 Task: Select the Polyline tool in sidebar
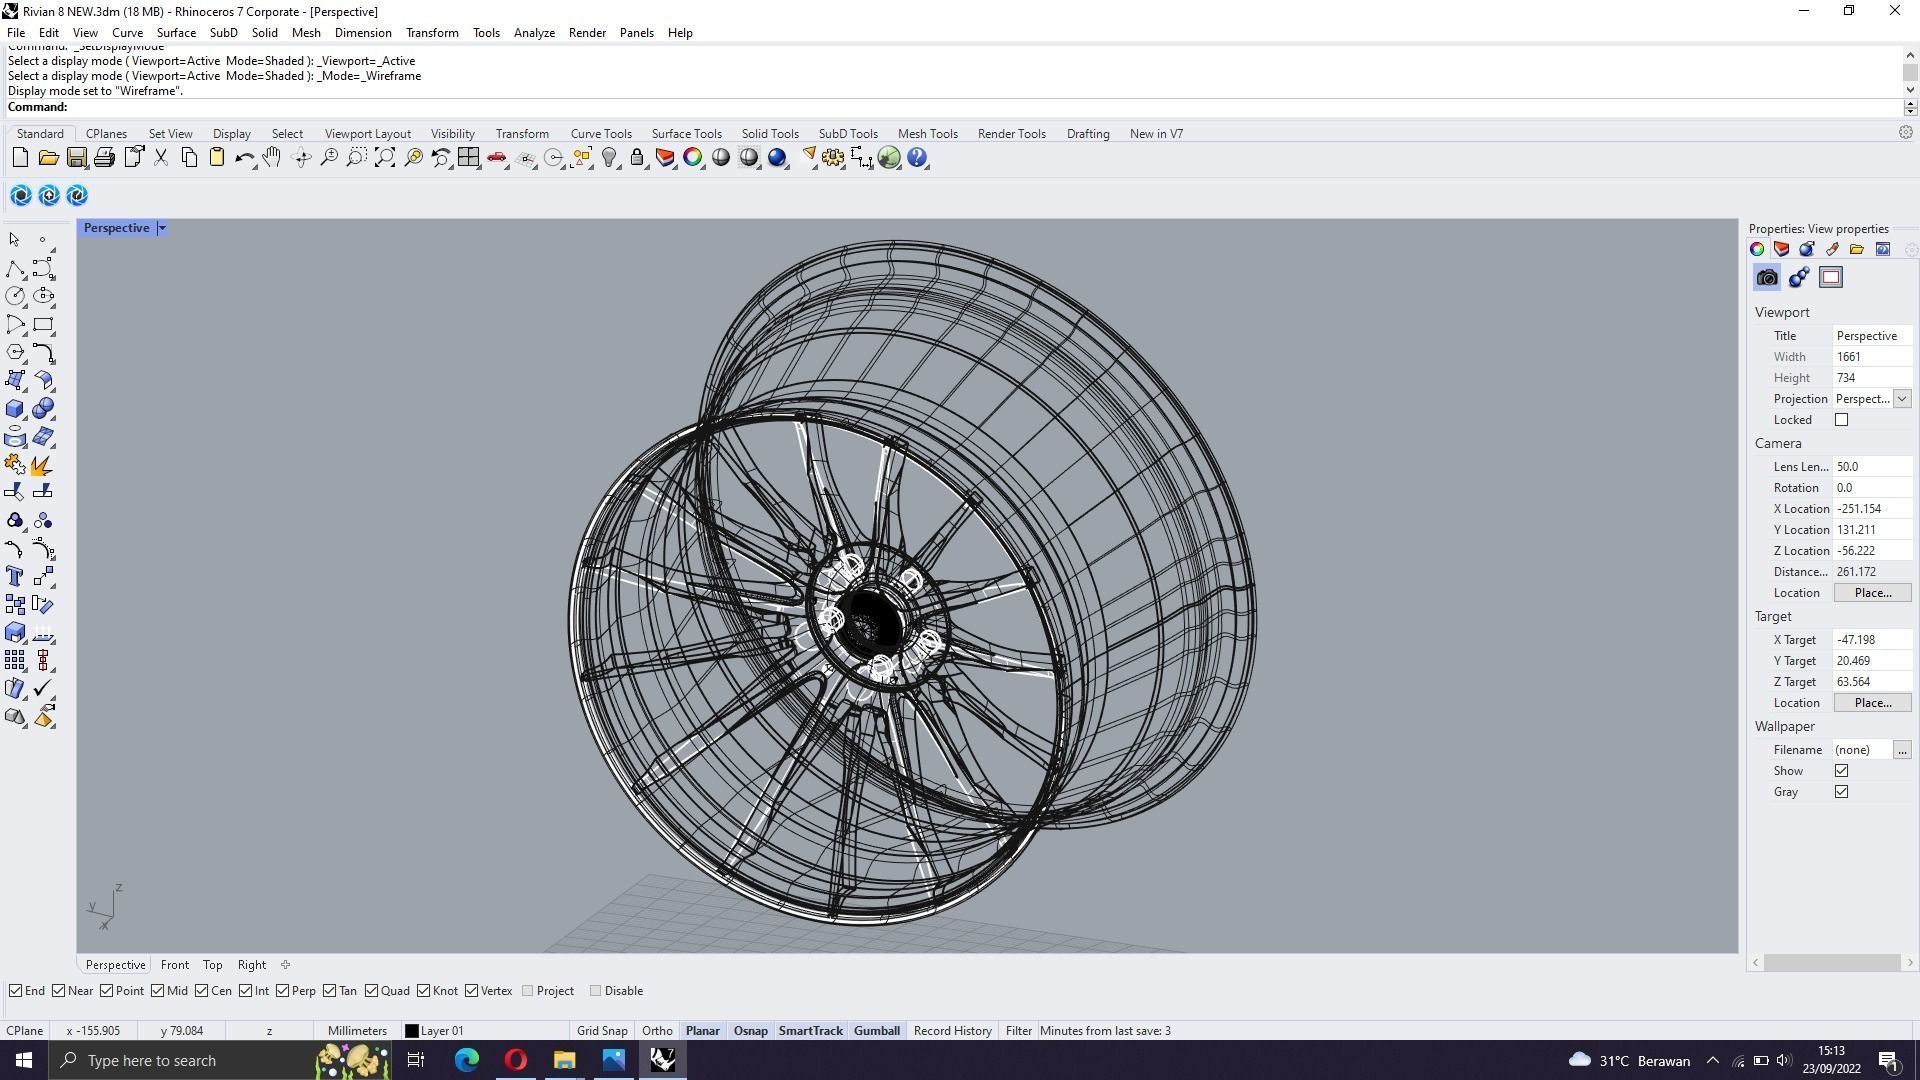pyautogui.click(x=15, y=269)
